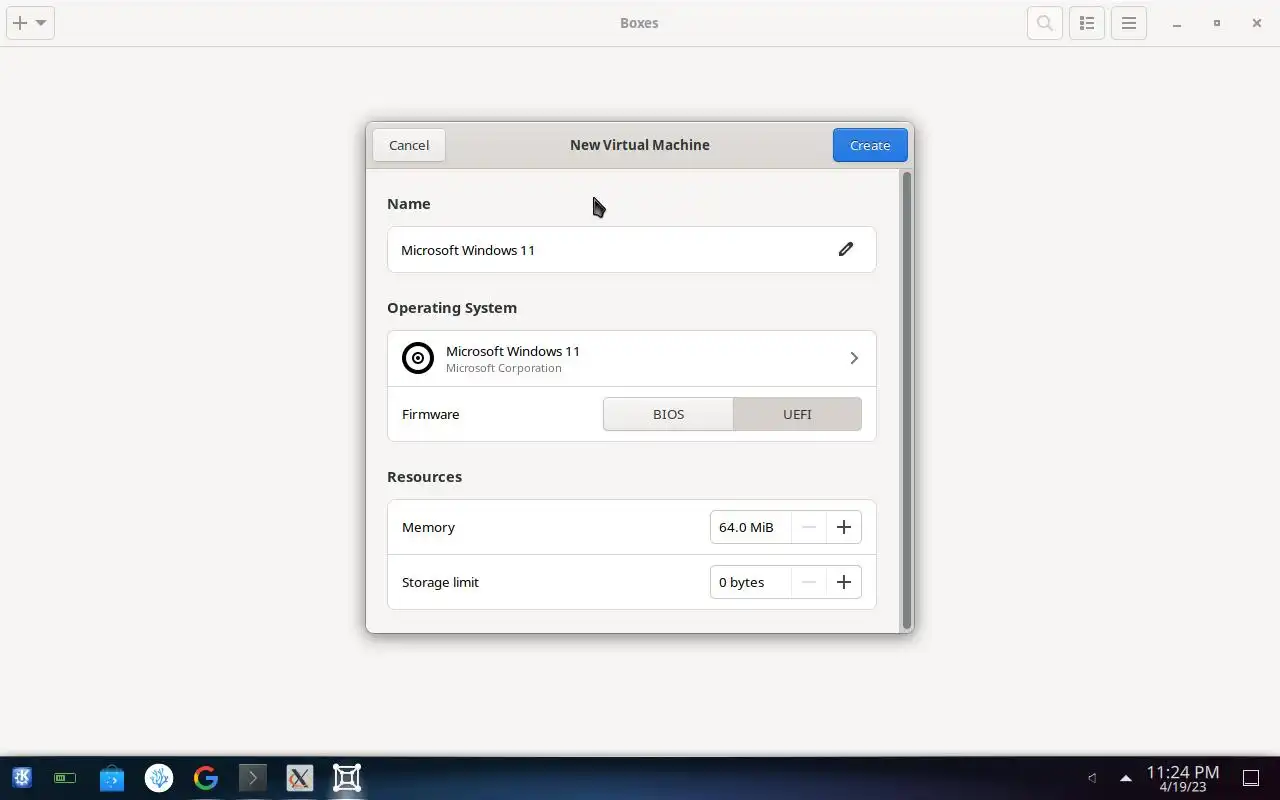
Task: Open the KDE application launcher
Action: (22, 778)
